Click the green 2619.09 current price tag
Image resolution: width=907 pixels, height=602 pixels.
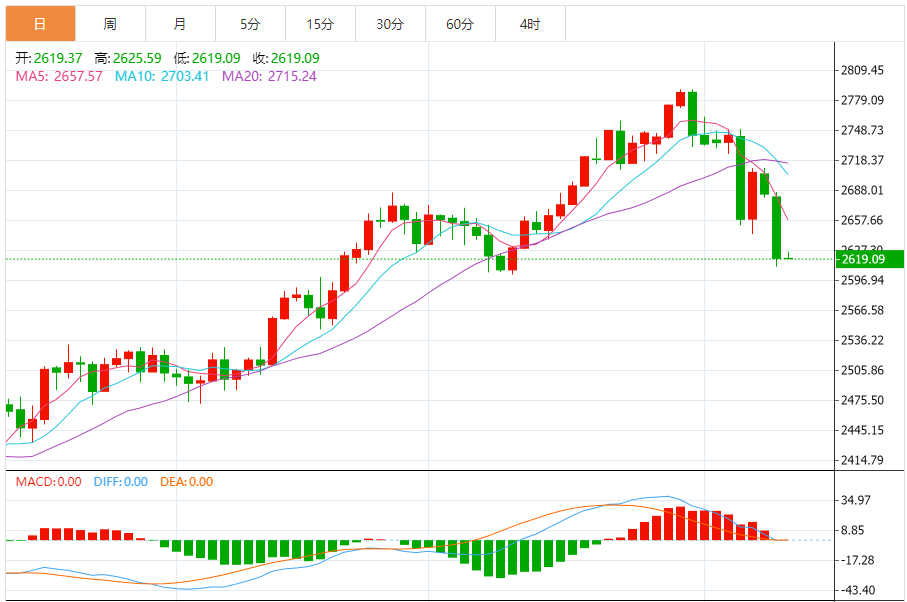[x=870, y=259]
